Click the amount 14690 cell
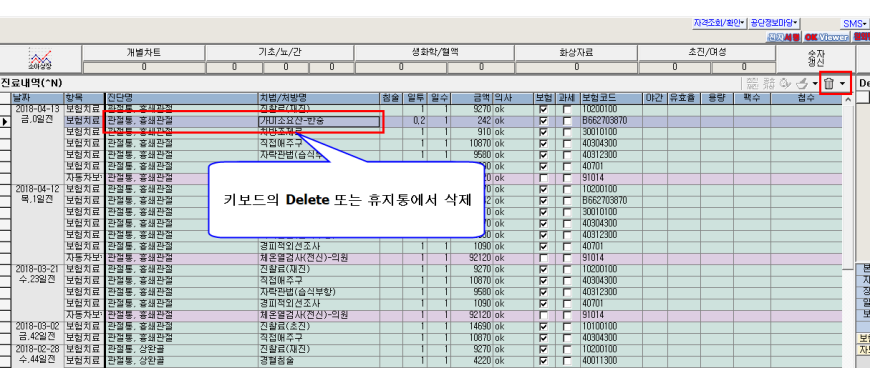The width and height of the screenshot is (870, 368). [471, 327]
